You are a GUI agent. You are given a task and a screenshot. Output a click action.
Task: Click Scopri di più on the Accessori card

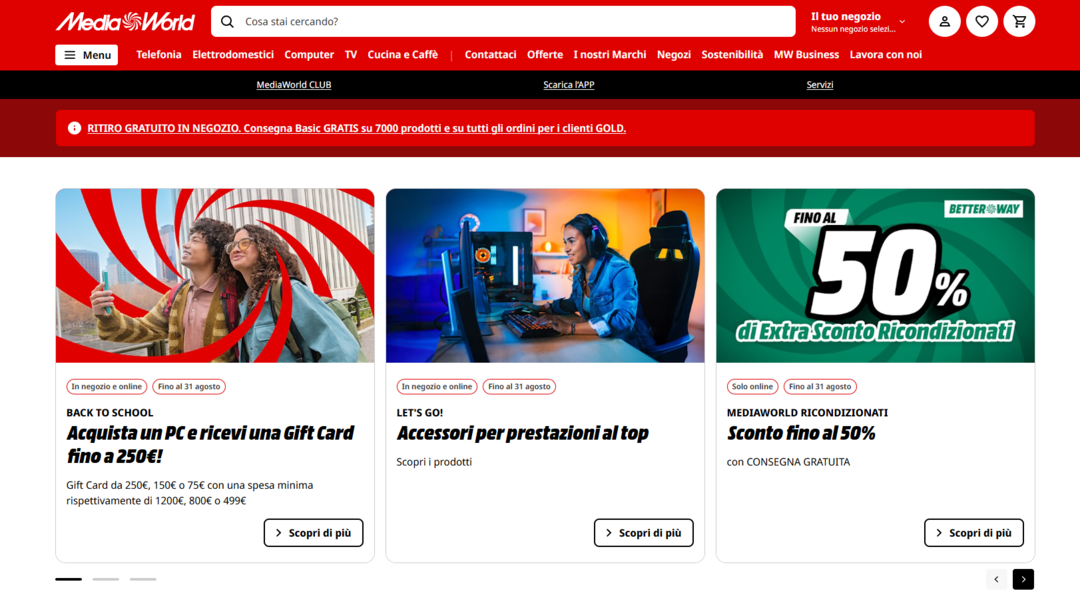(643, 532)
